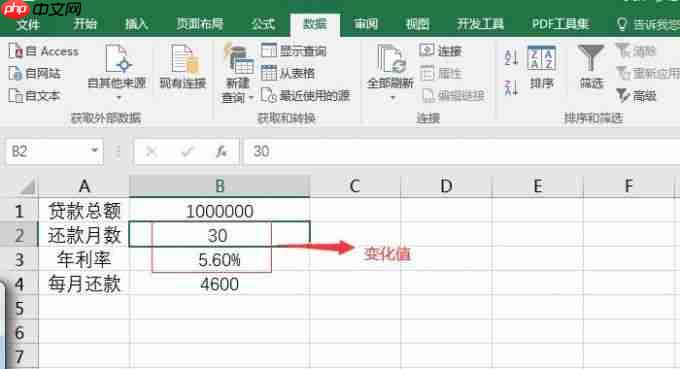Image resolution: width=680 pixels, height=369 pixels.
Task: Click the fx insert function button
Action: pyautogui.click(x=222, y=151)
